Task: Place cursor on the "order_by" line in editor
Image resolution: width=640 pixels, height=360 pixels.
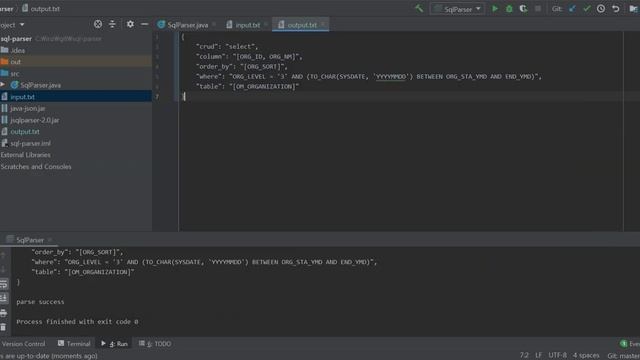Action: [x=242, y=67]
